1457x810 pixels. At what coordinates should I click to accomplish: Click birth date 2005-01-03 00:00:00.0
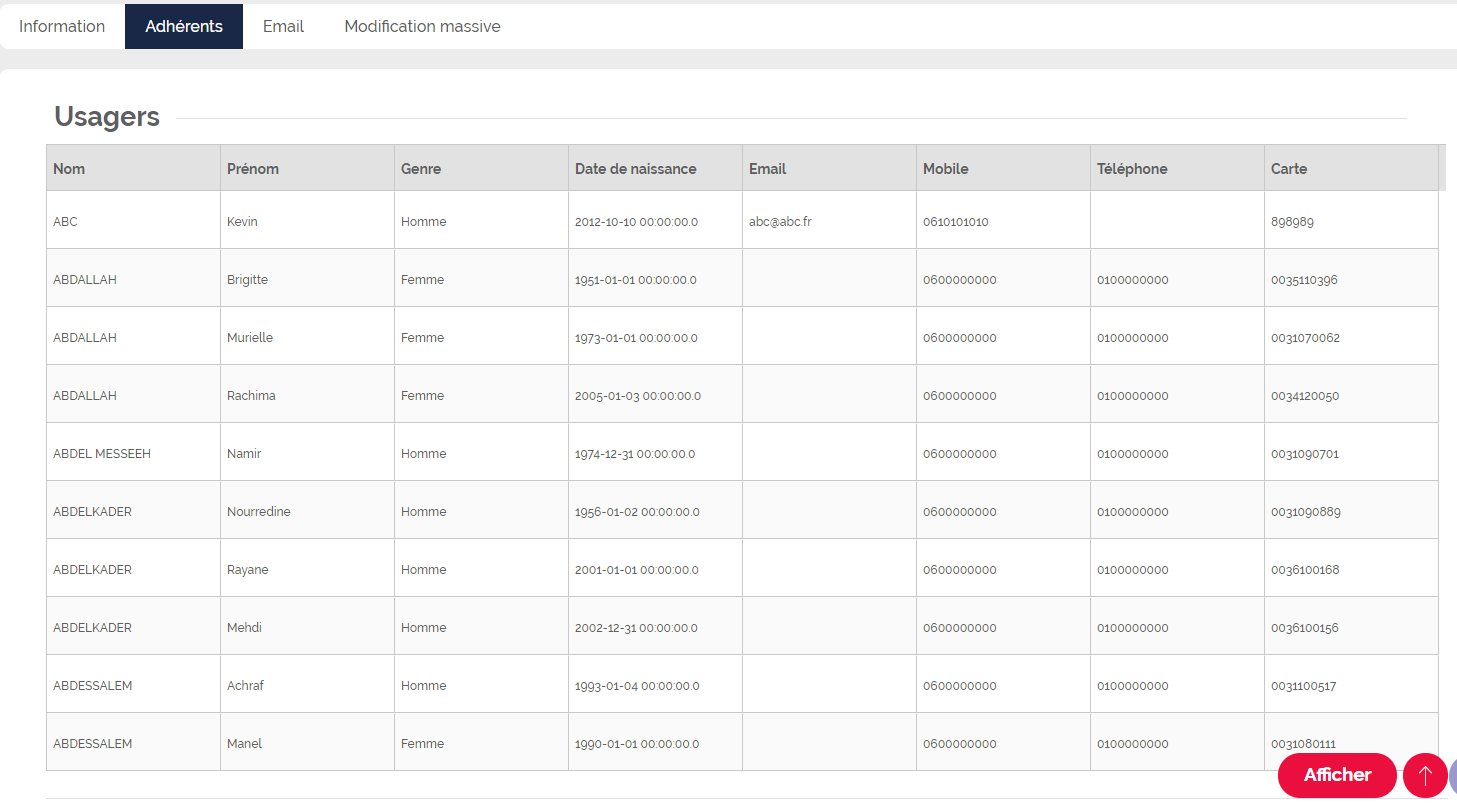click(x=638, y=396)
